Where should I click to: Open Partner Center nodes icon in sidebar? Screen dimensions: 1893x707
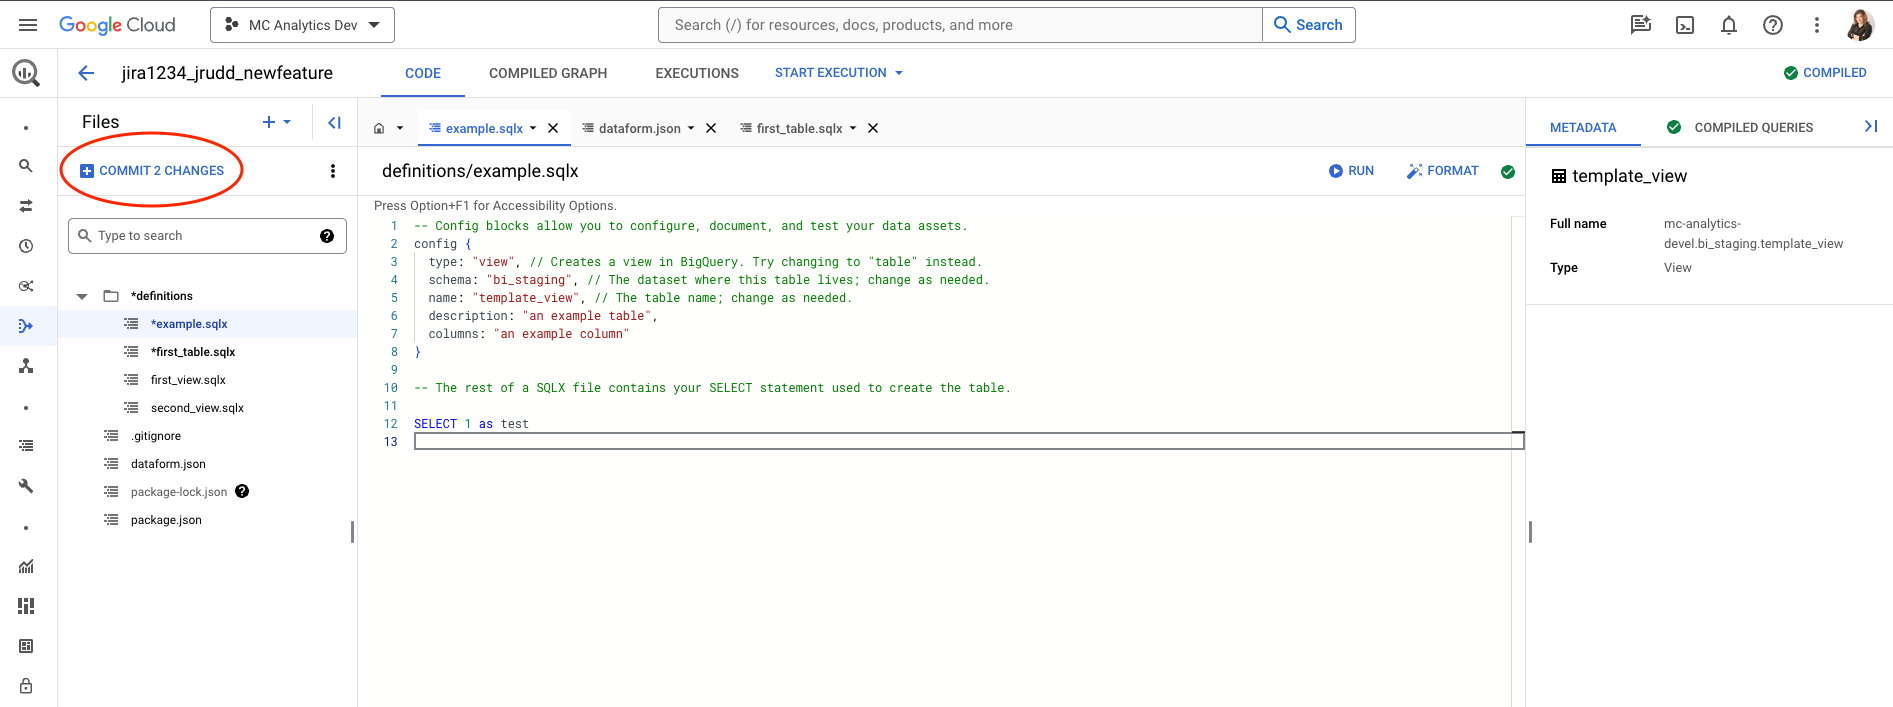click(x=26, y=366)
